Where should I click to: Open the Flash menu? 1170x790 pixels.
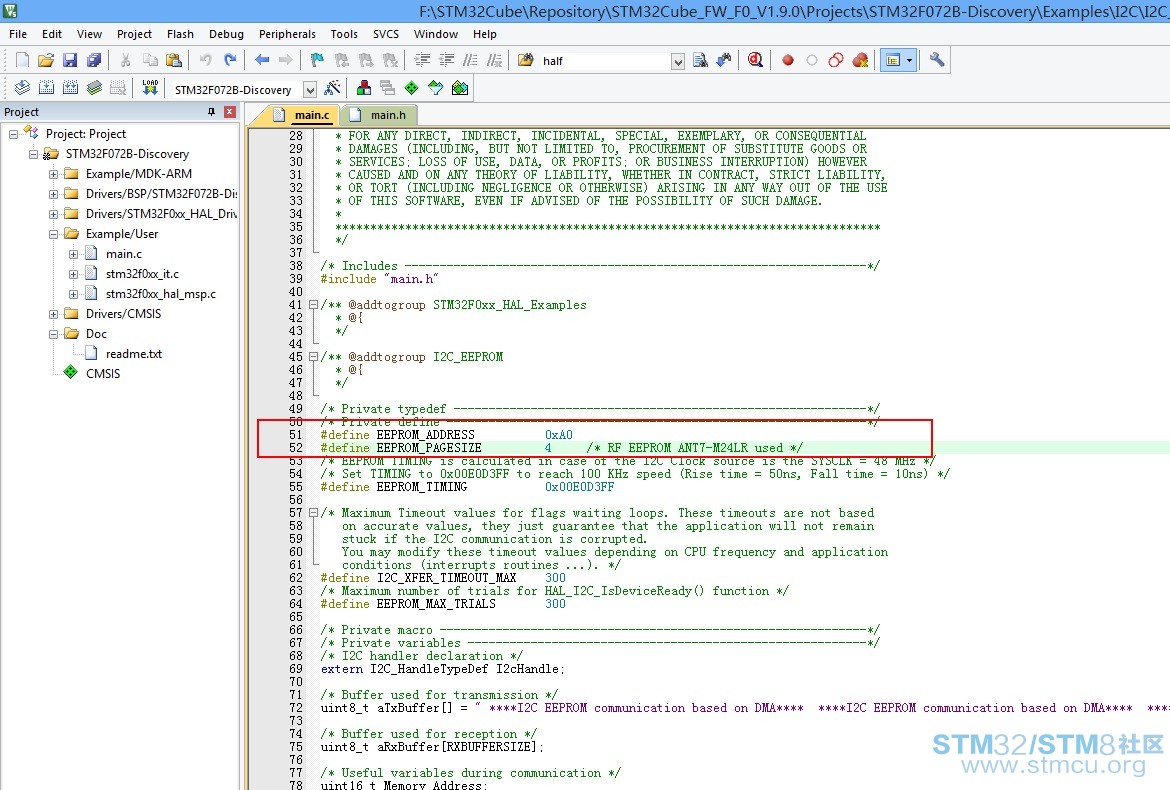180,34
